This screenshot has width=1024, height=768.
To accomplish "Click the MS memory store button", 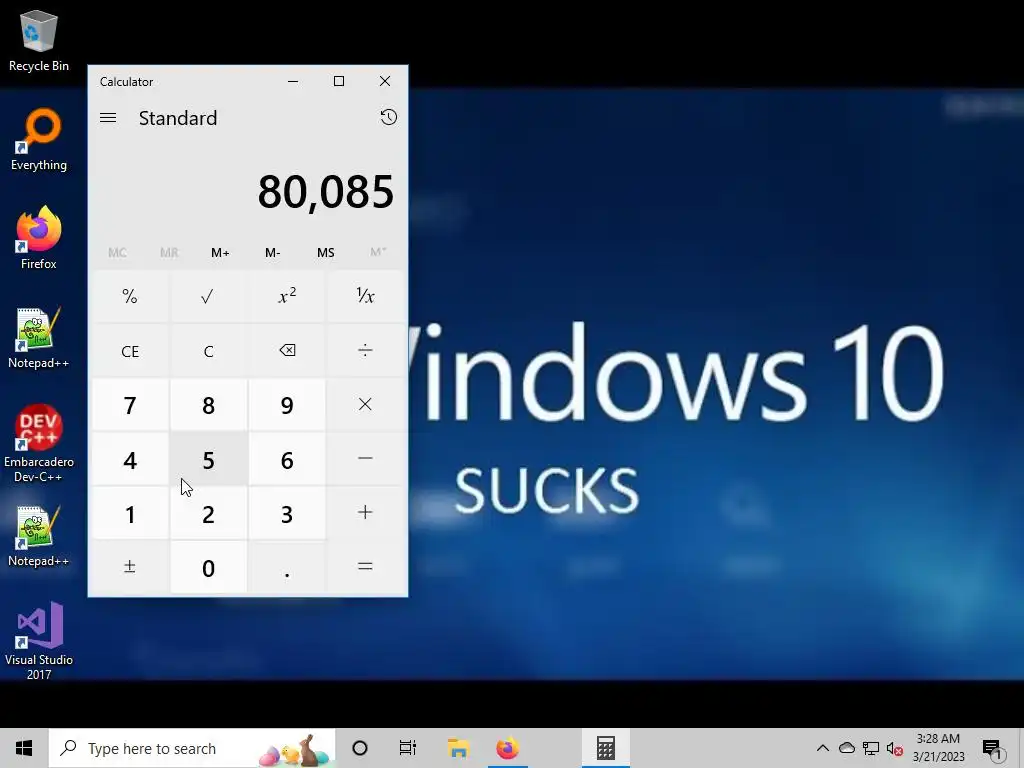I will [x=325, y=253].
